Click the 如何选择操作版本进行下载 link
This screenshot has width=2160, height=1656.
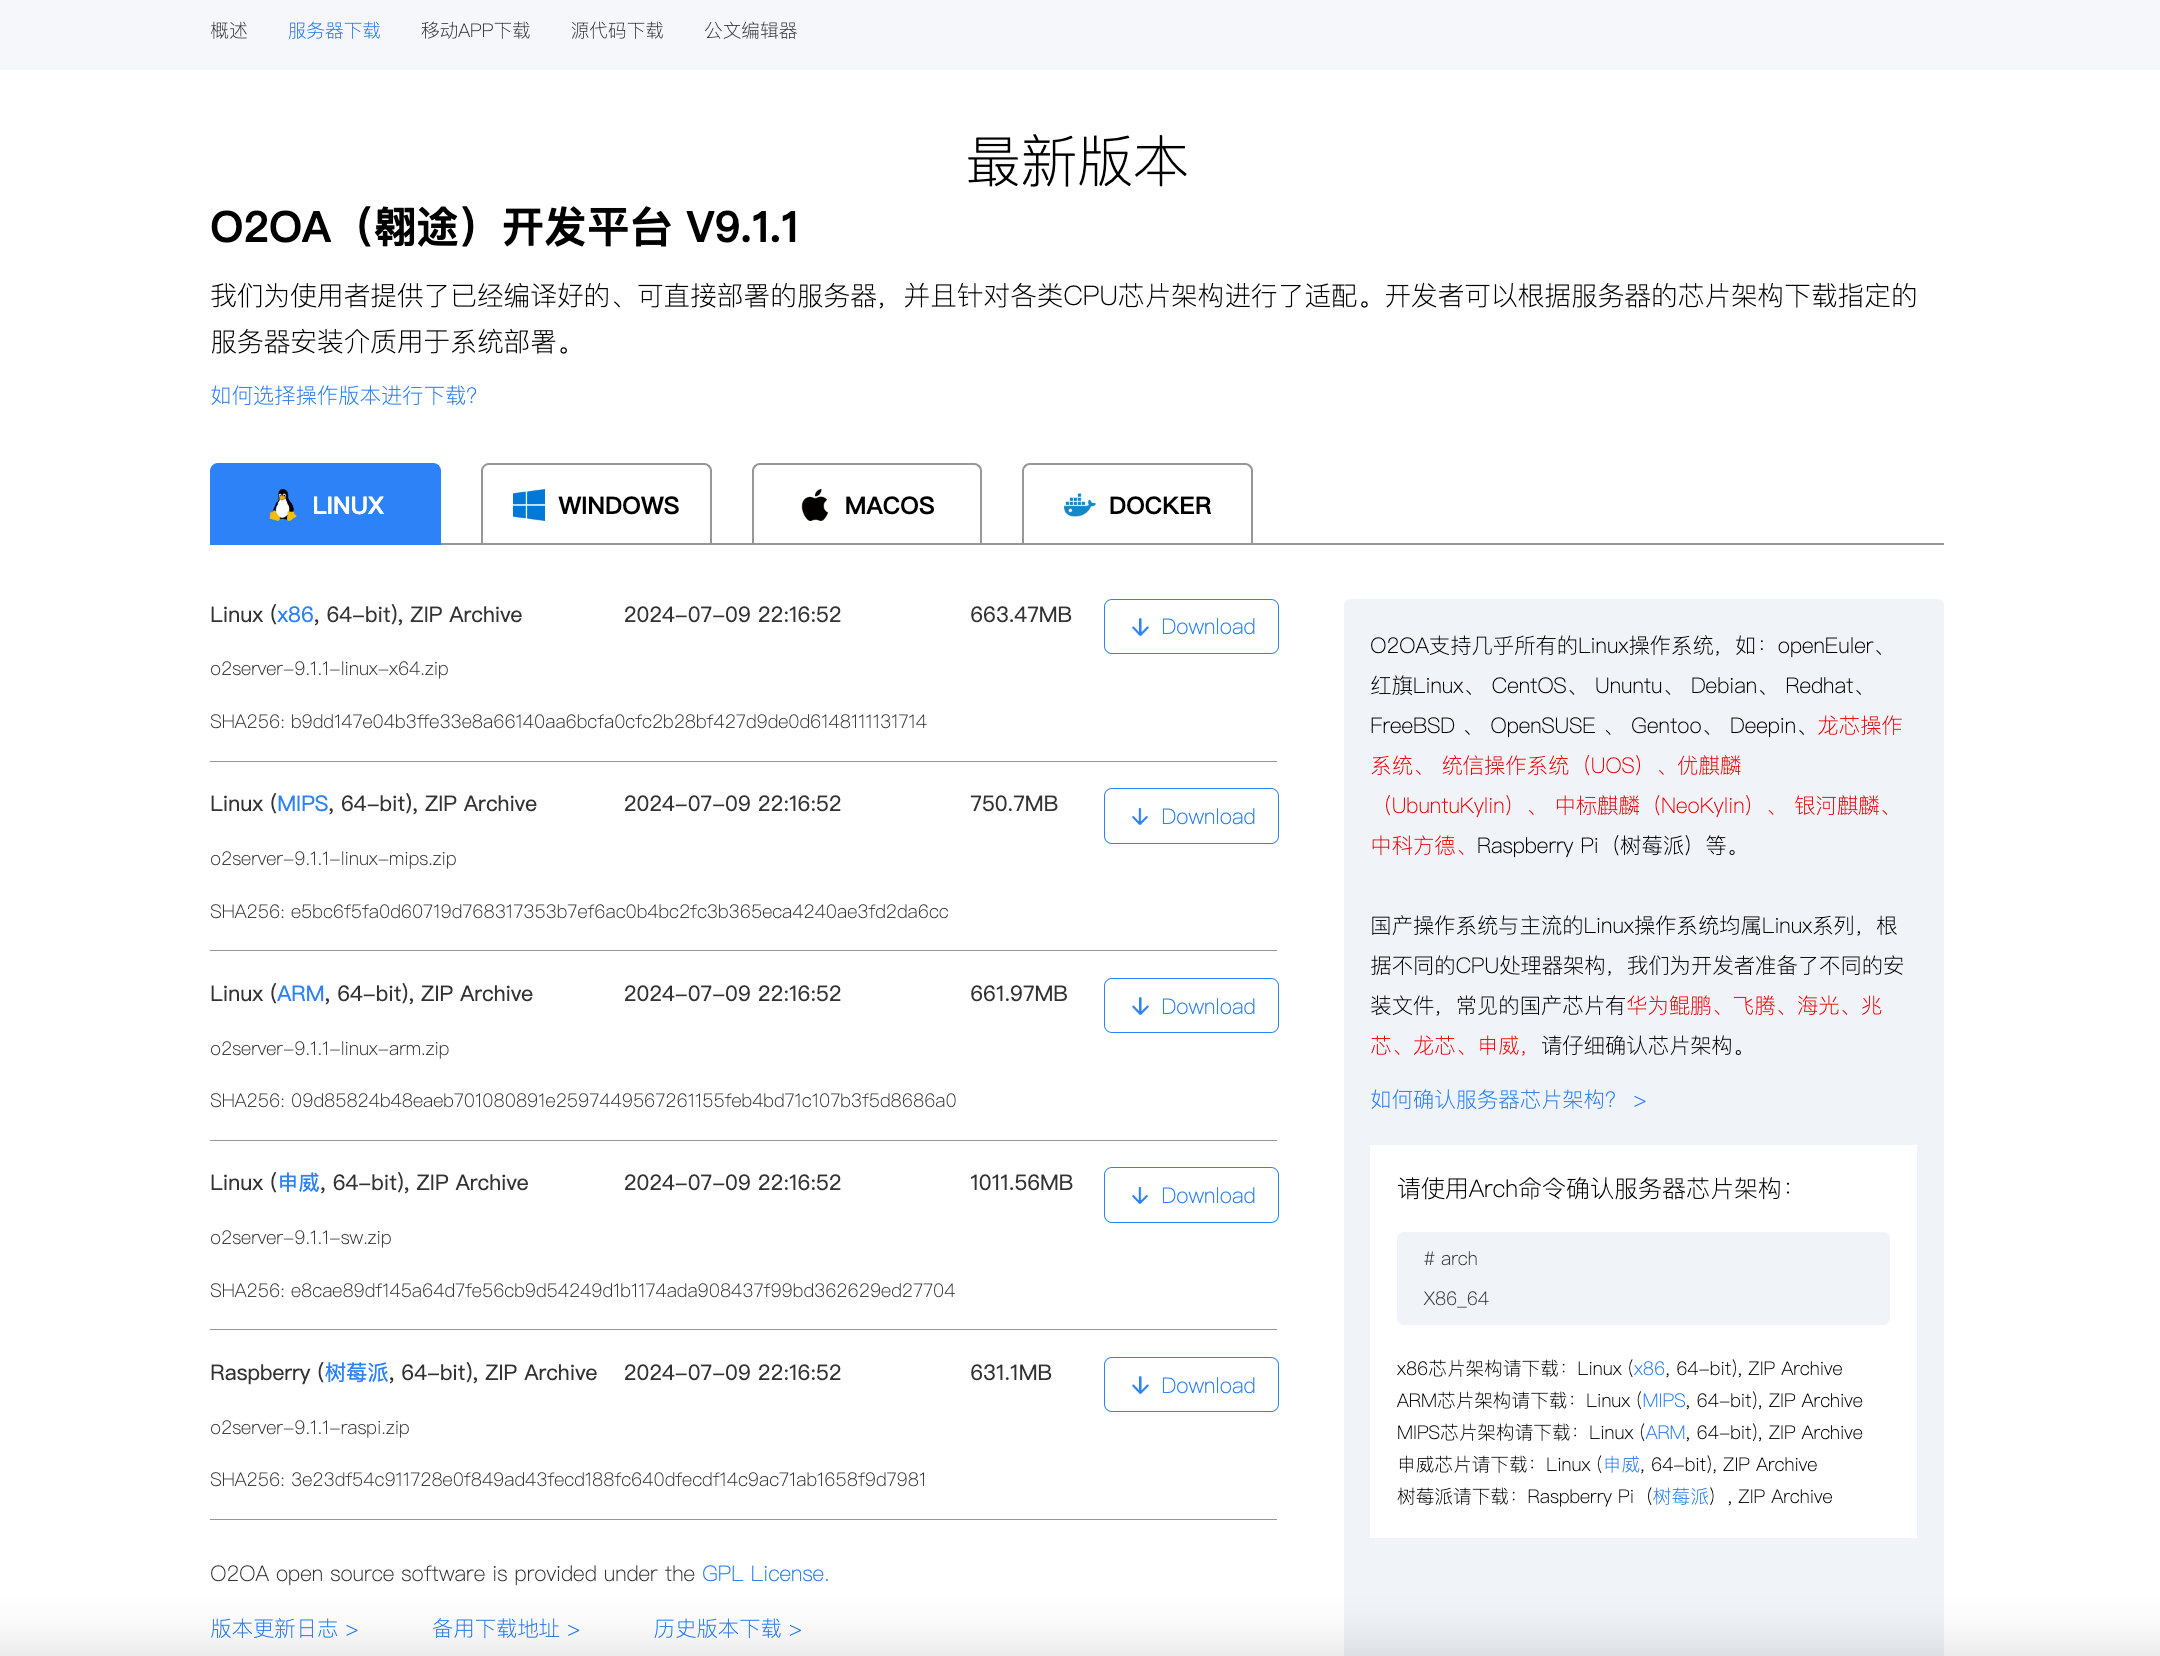(344, 396)
